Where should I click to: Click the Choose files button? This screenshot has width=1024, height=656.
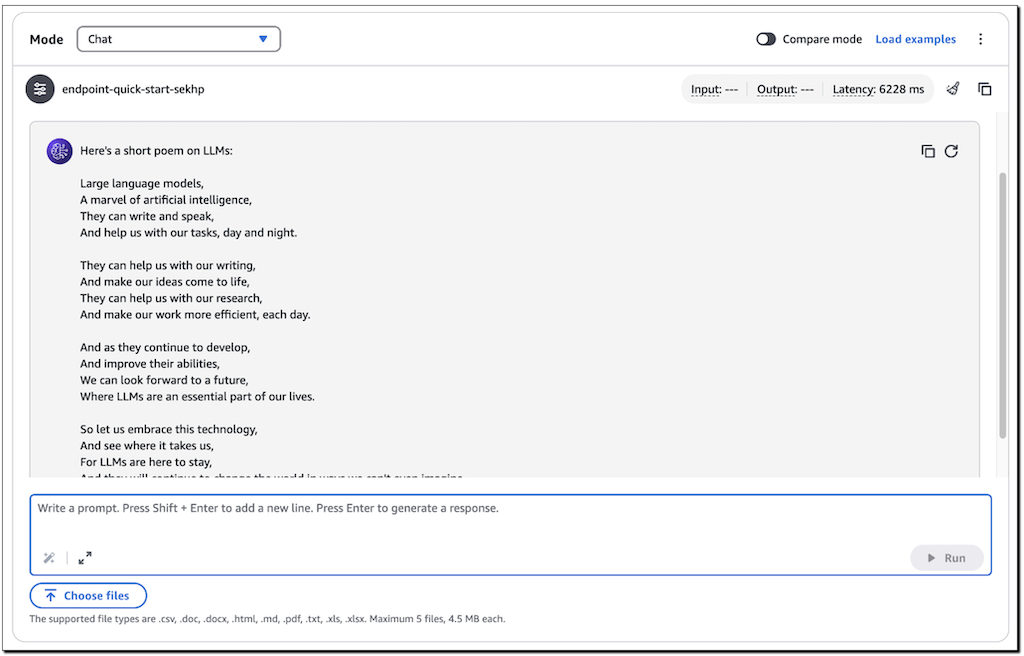(x=88, y=596)
